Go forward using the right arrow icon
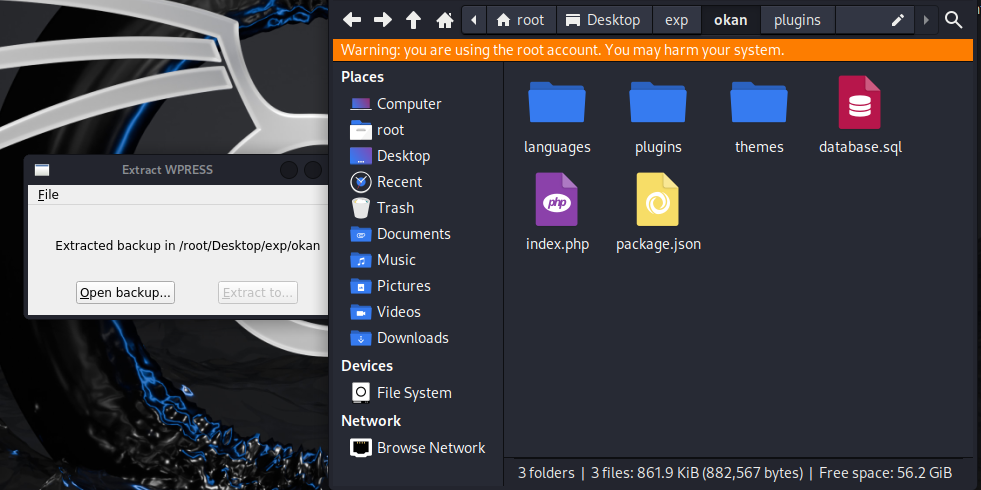 point(382,20)
